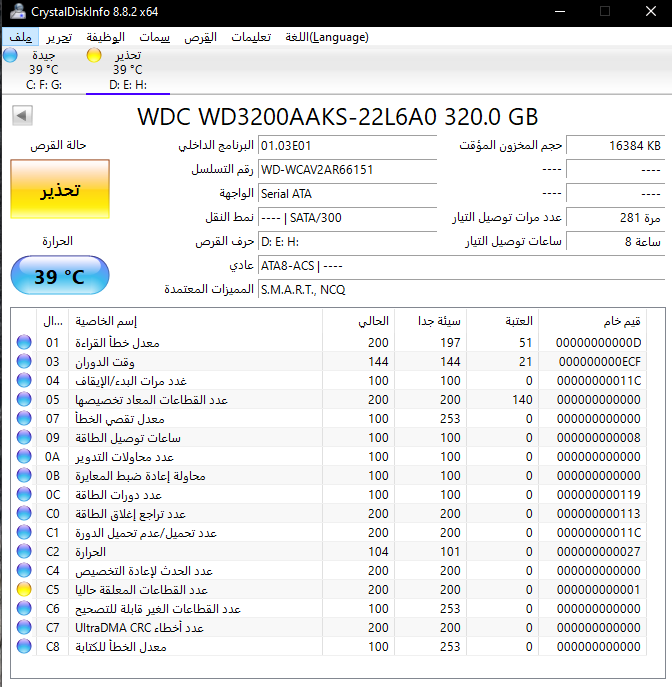672x687 pixels.
Task: Select current value 104 in row C2
Action: [378, 552]
